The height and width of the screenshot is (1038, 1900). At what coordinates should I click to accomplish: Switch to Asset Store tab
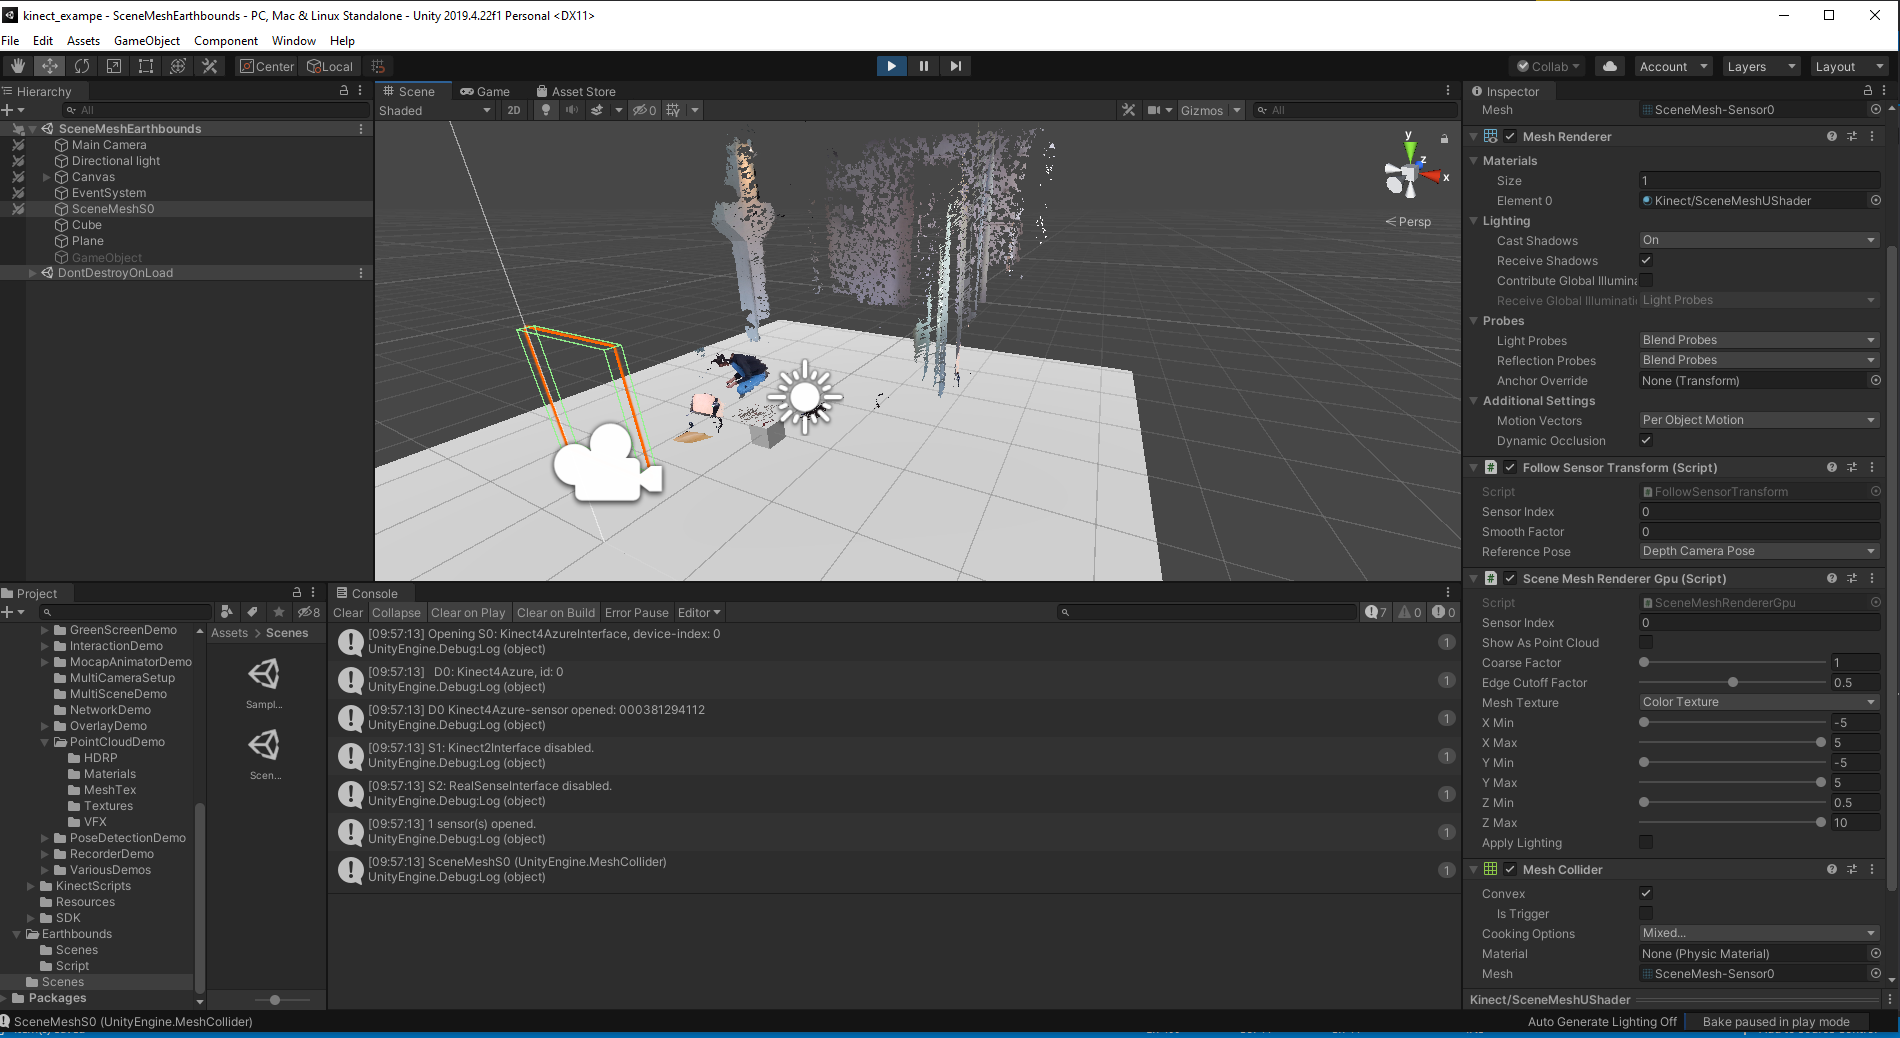[576, 91]
